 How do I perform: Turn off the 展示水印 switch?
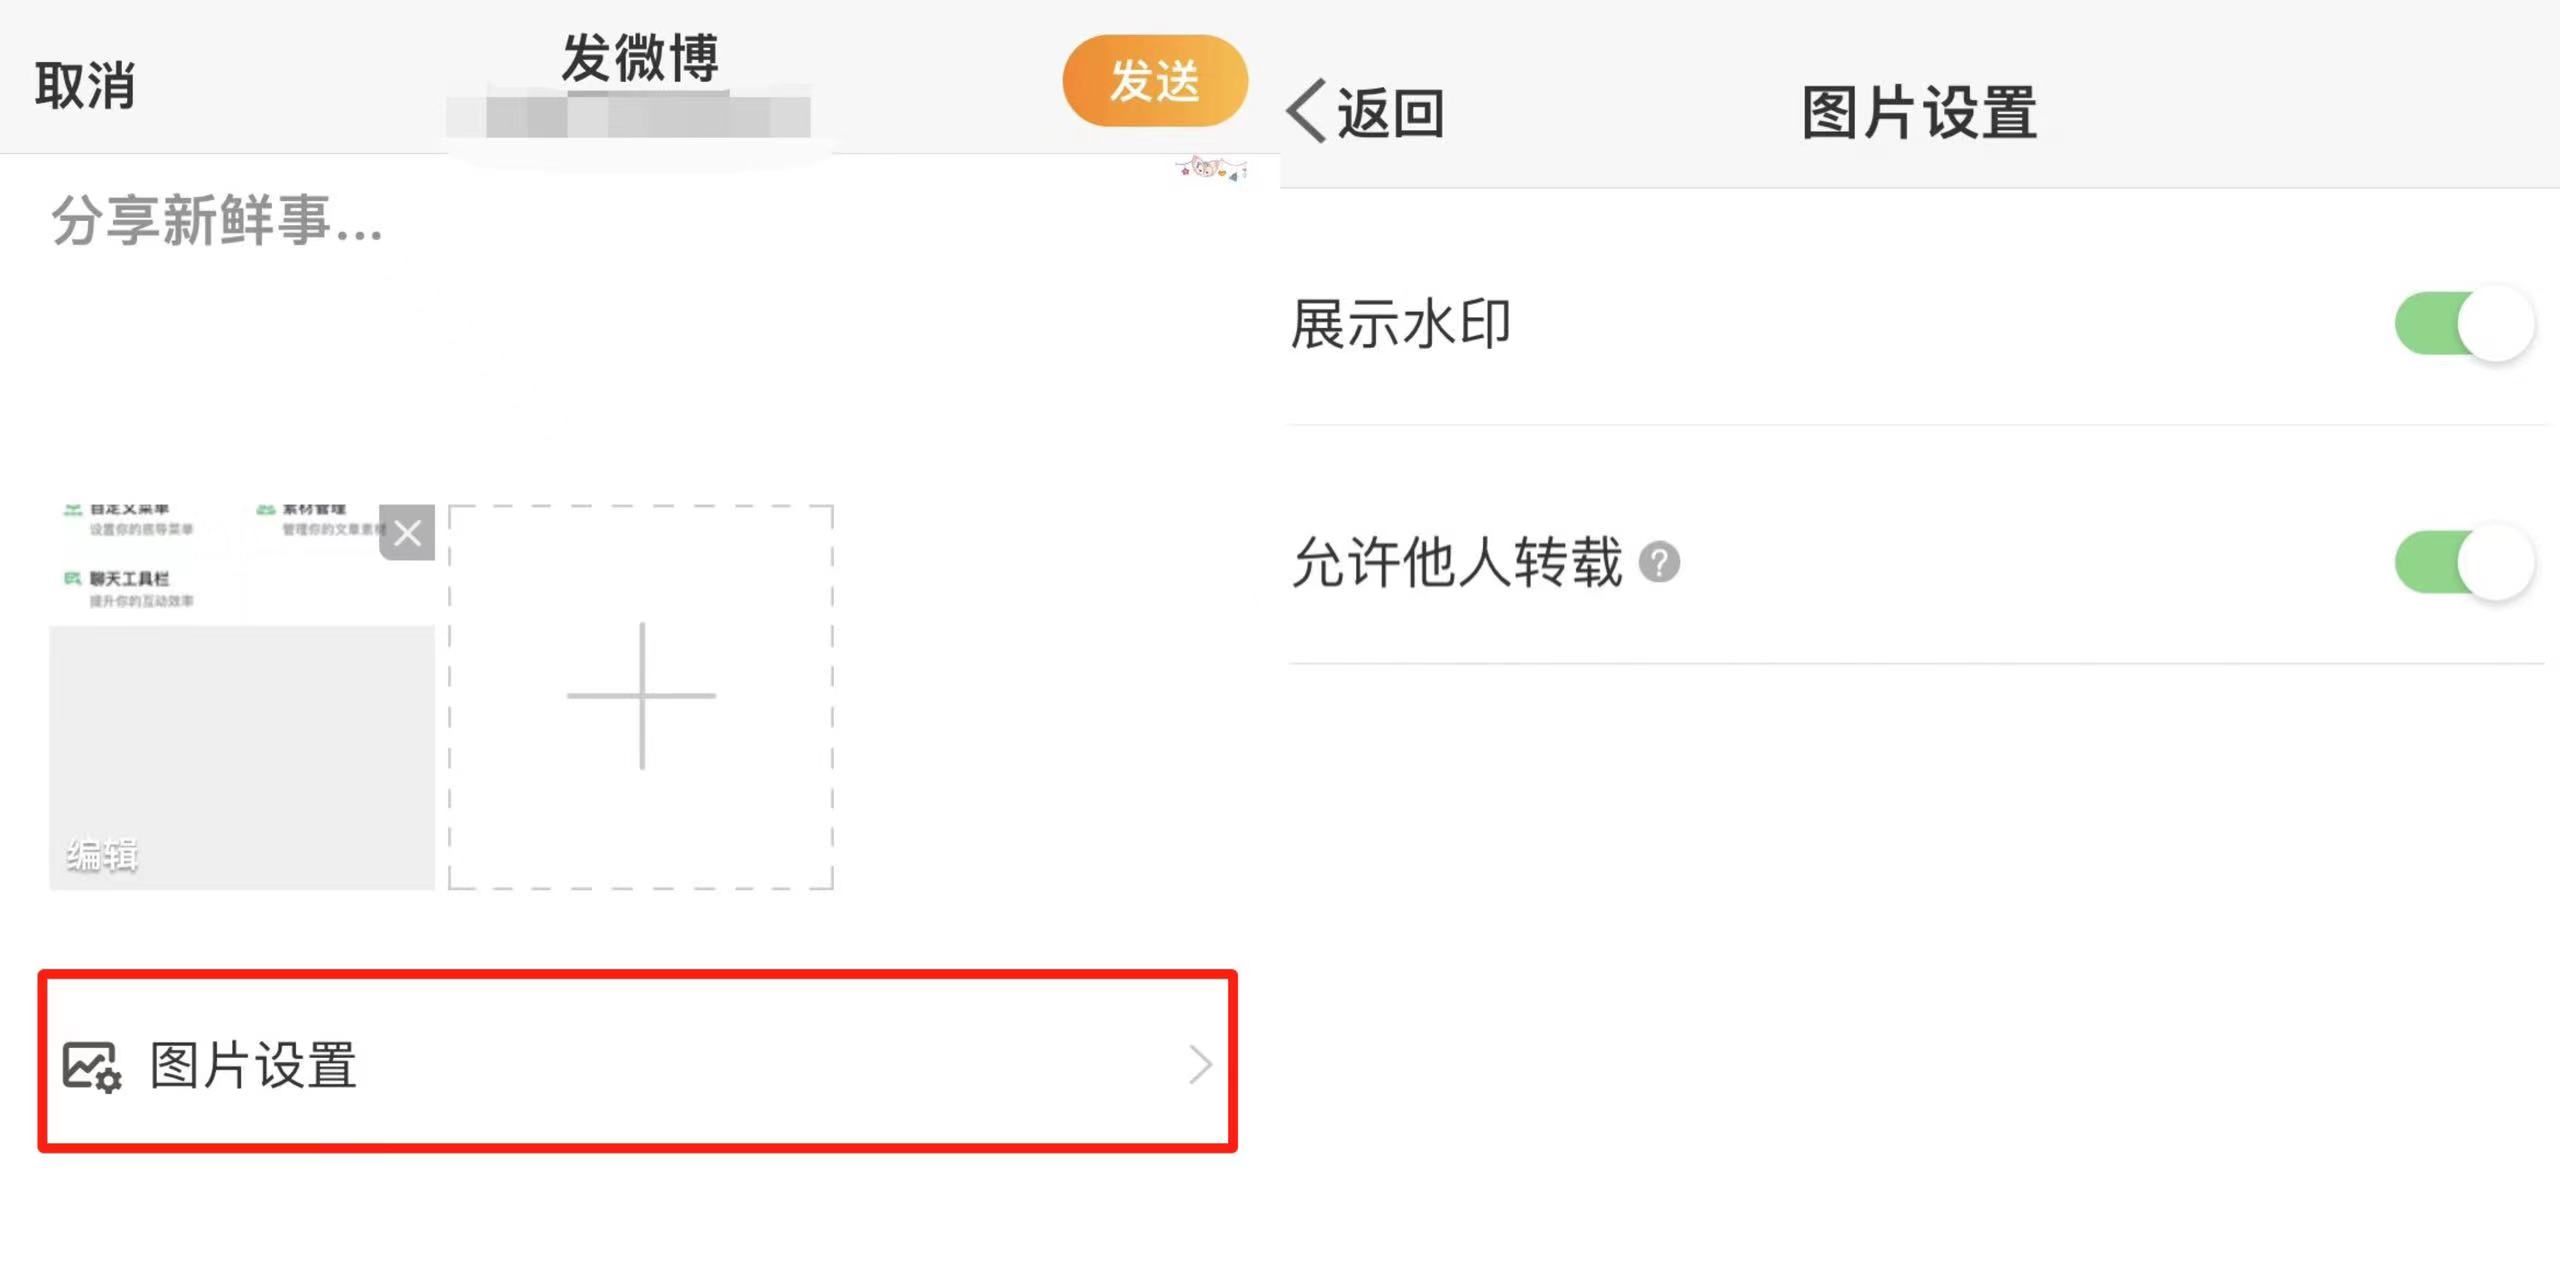pos(2464,324)
